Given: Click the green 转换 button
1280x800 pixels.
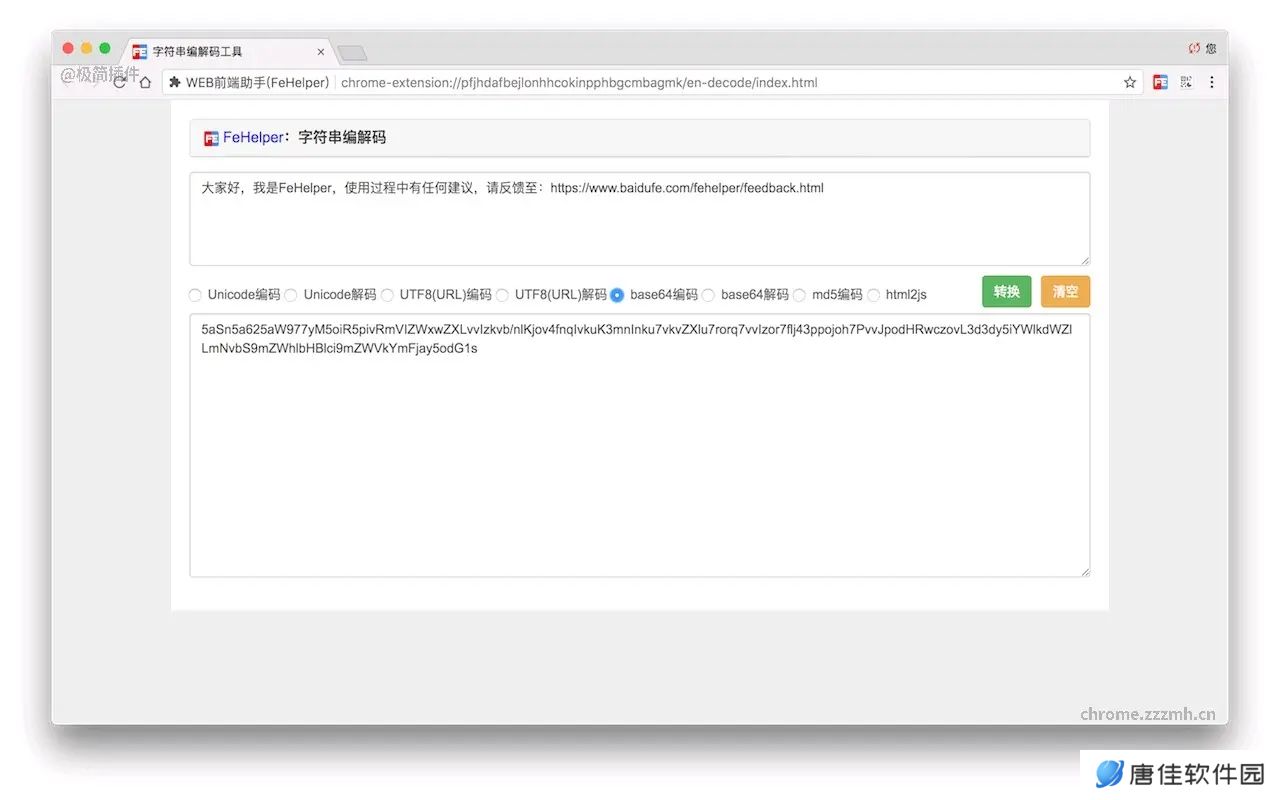Looking at the screenshot, I should tap(1006, 291).
